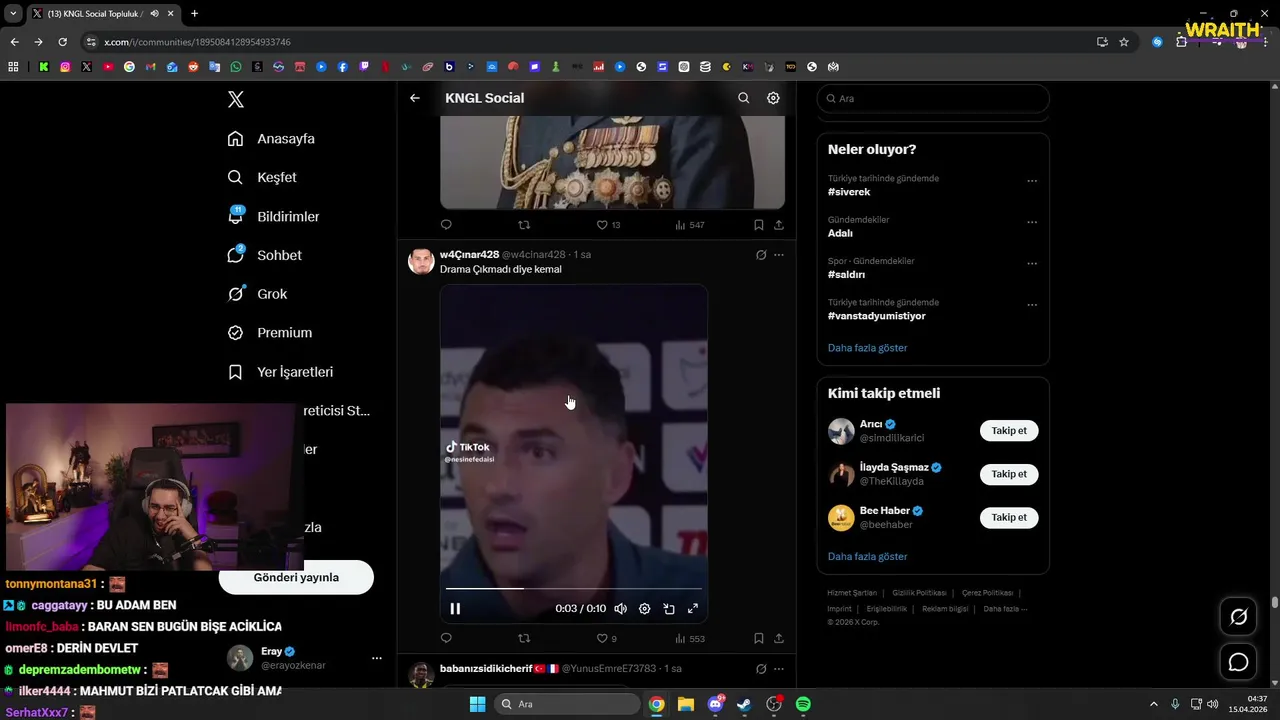1280x720 pixels.
Task: Open options for #vanstadyumistiyor trend
Action: pos(1032,305)
